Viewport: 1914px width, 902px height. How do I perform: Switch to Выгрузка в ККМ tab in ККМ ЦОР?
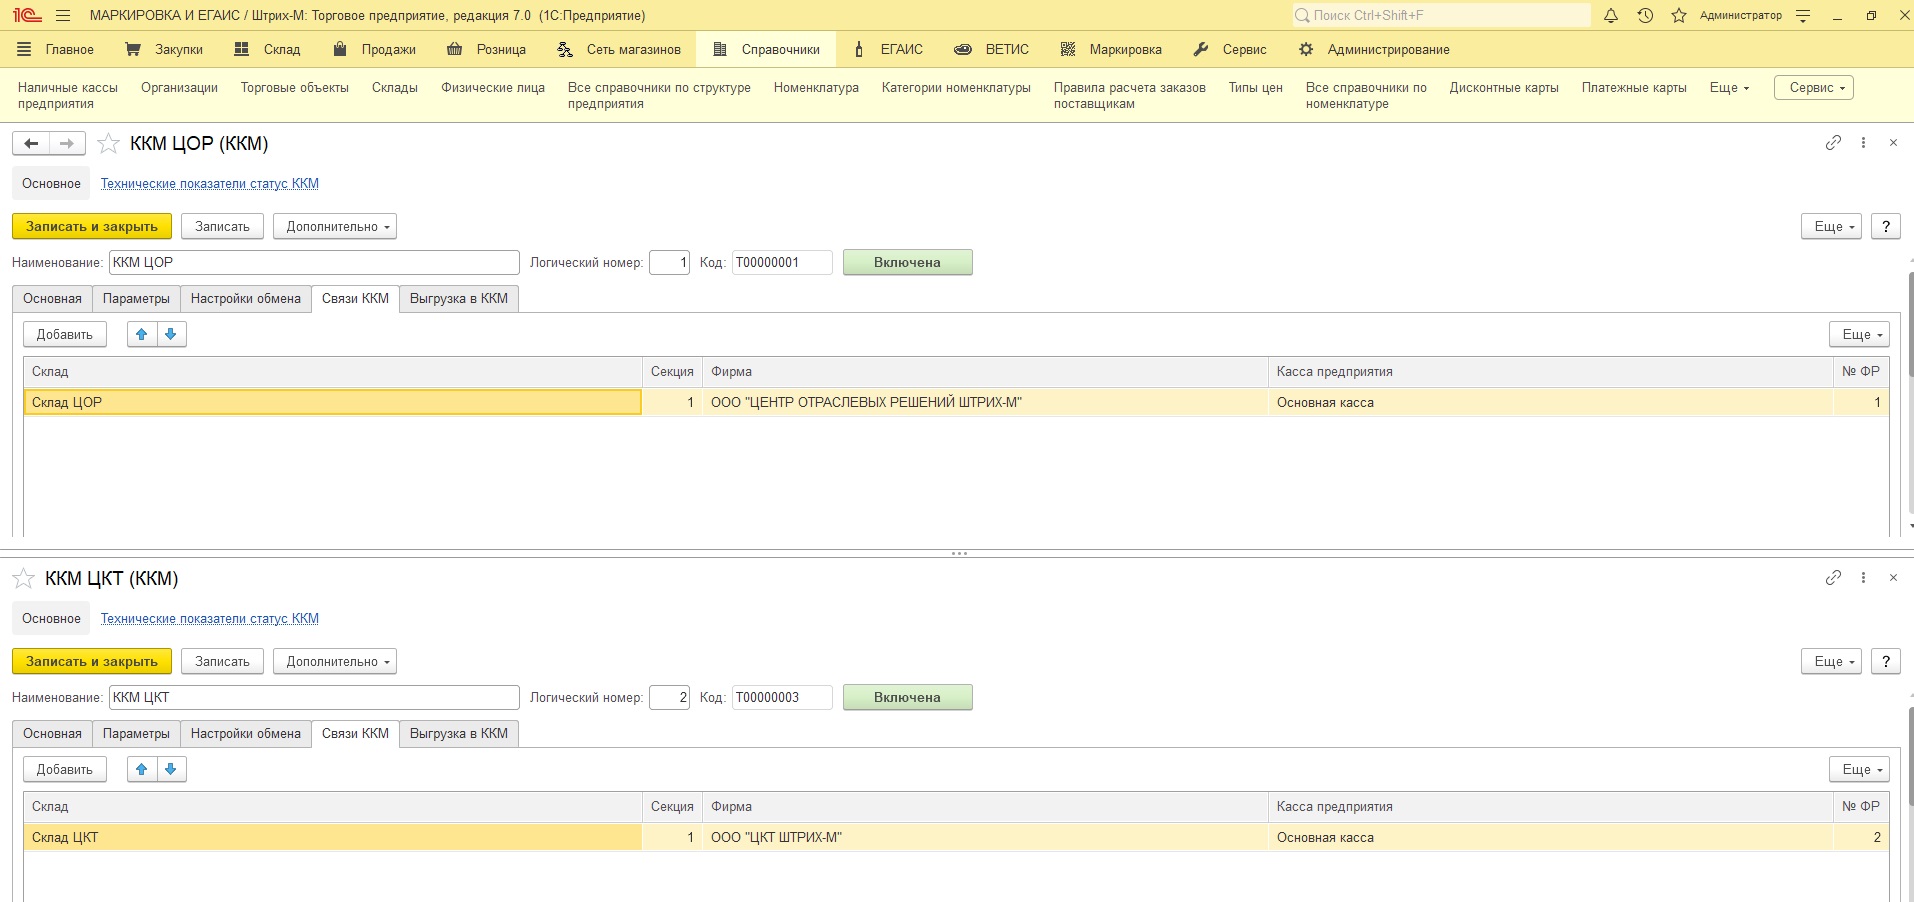coord(459,299)
